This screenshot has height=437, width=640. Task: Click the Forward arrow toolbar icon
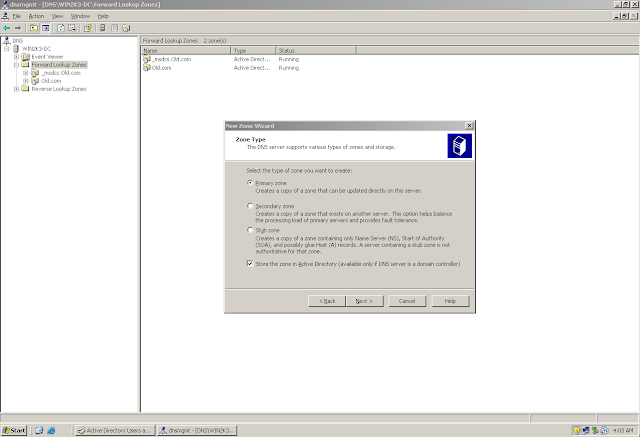(x=18, y=28)
